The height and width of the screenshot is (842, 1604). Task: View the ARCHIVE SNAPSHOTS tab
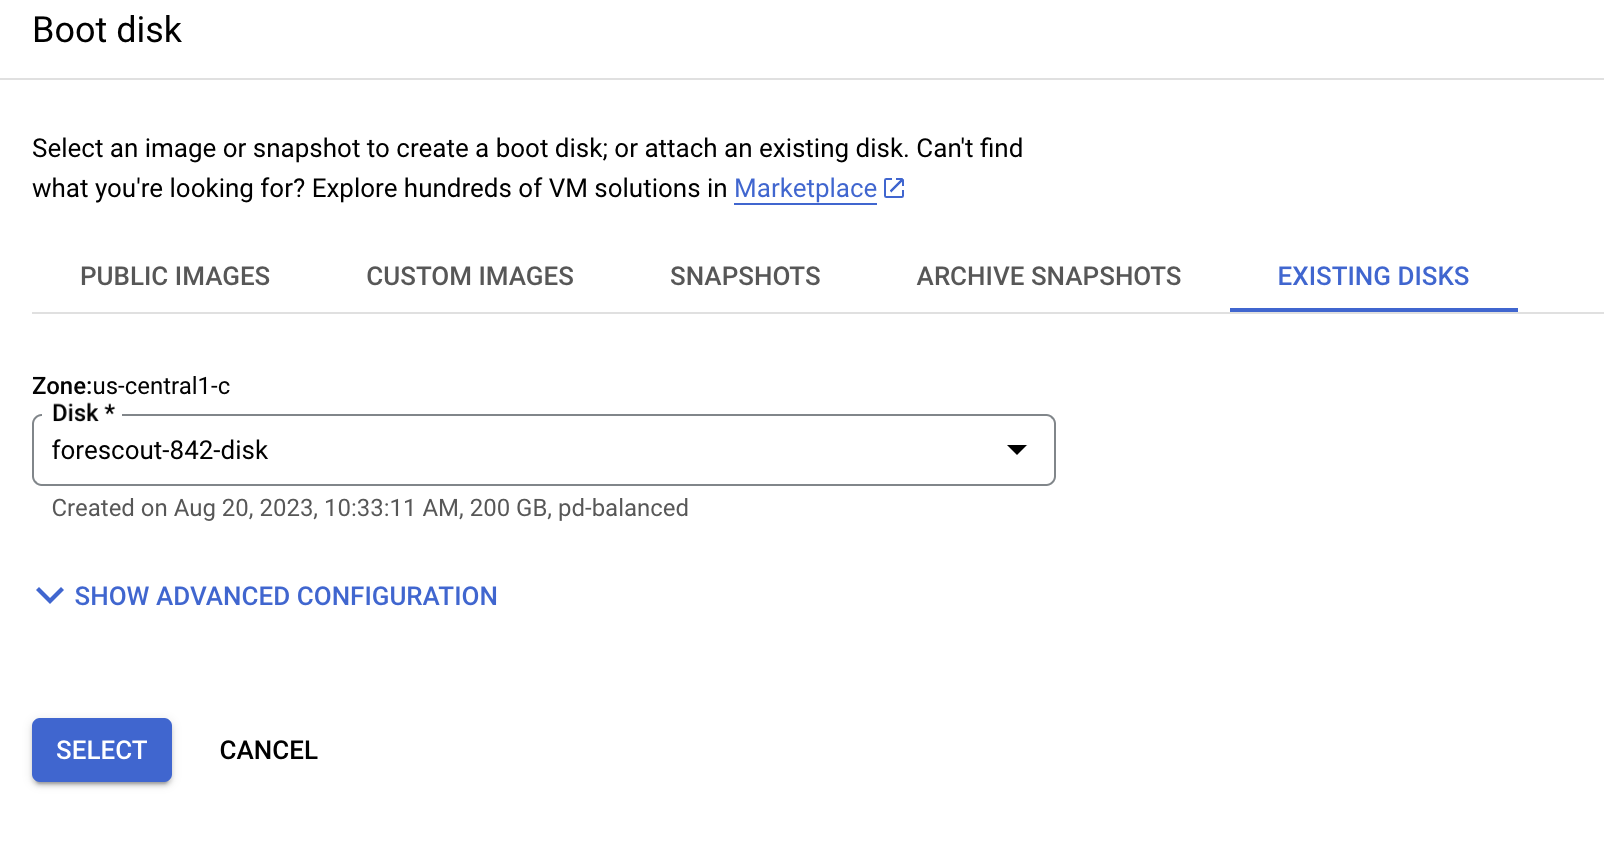[1047, 276]
